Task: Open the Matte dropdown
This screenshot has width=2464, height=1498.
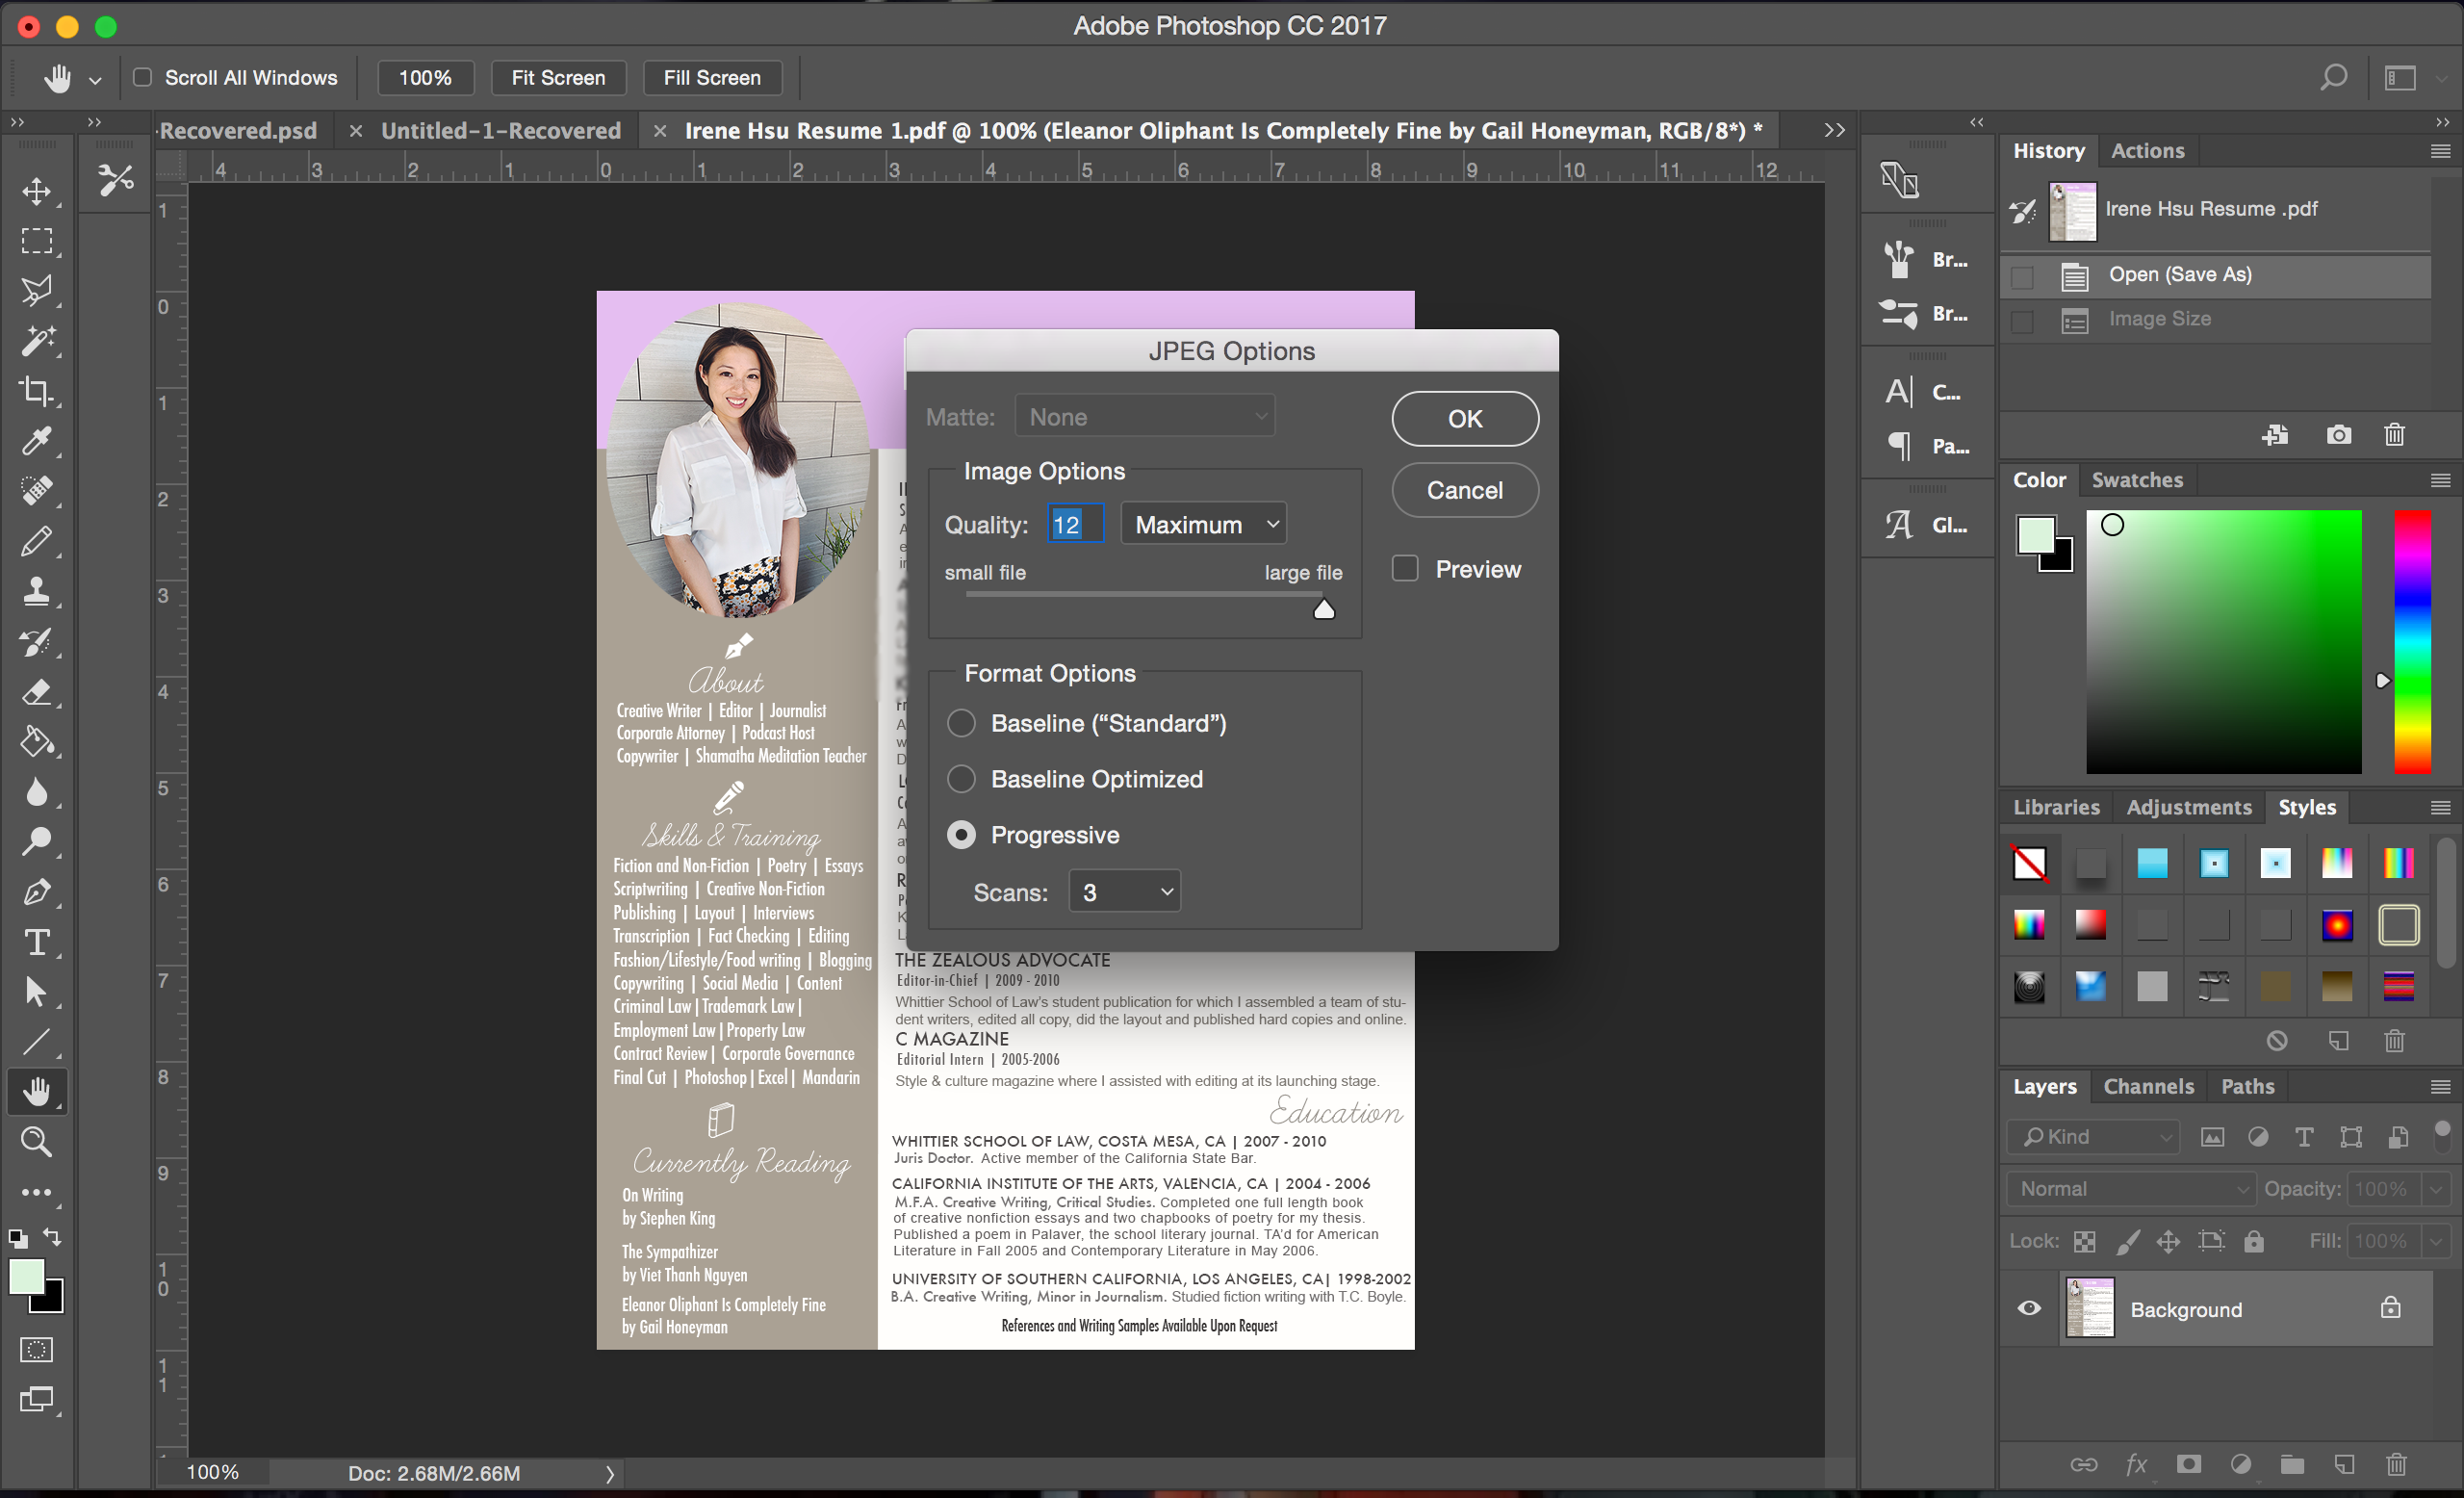Action: 1146,416
